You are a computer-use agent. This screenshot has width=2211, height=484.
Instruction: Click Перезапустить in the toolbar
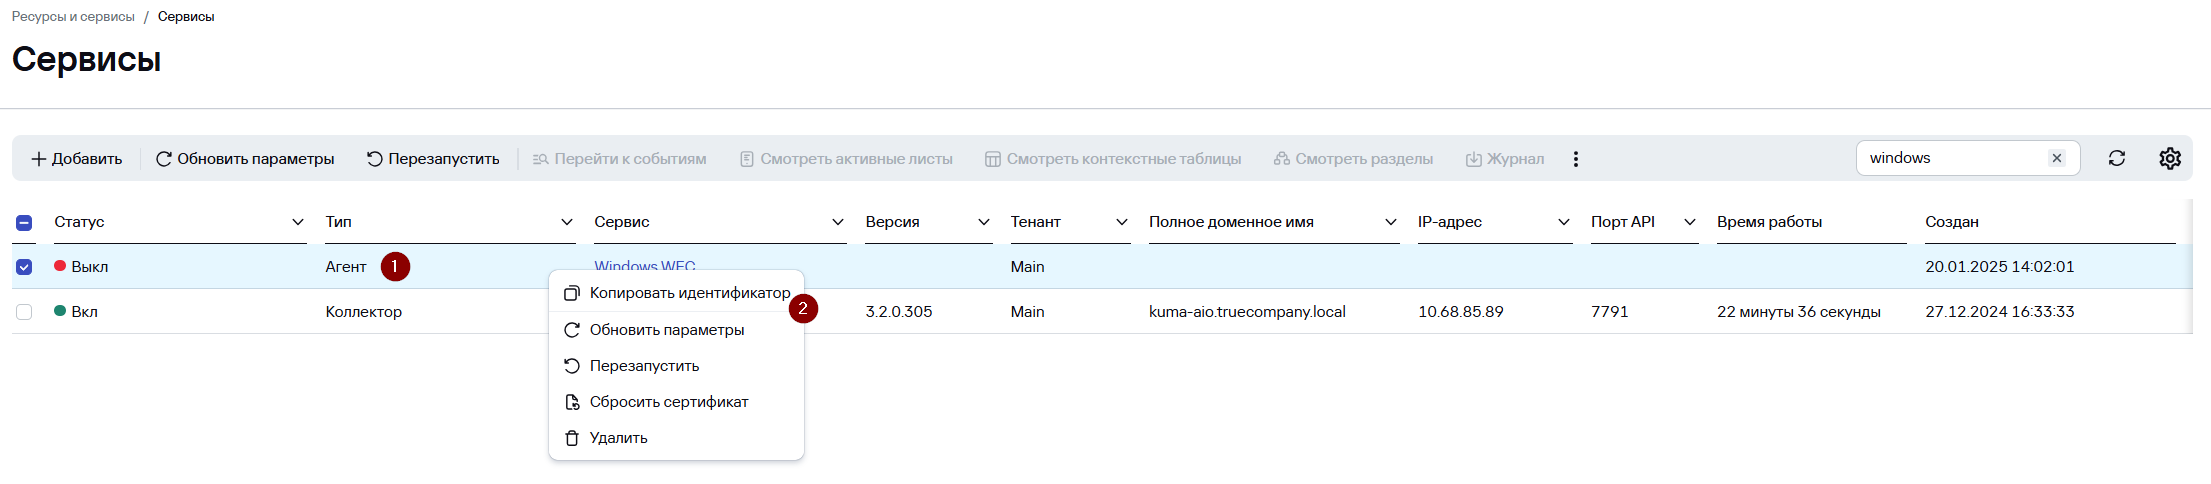click(x=433, y=159)
